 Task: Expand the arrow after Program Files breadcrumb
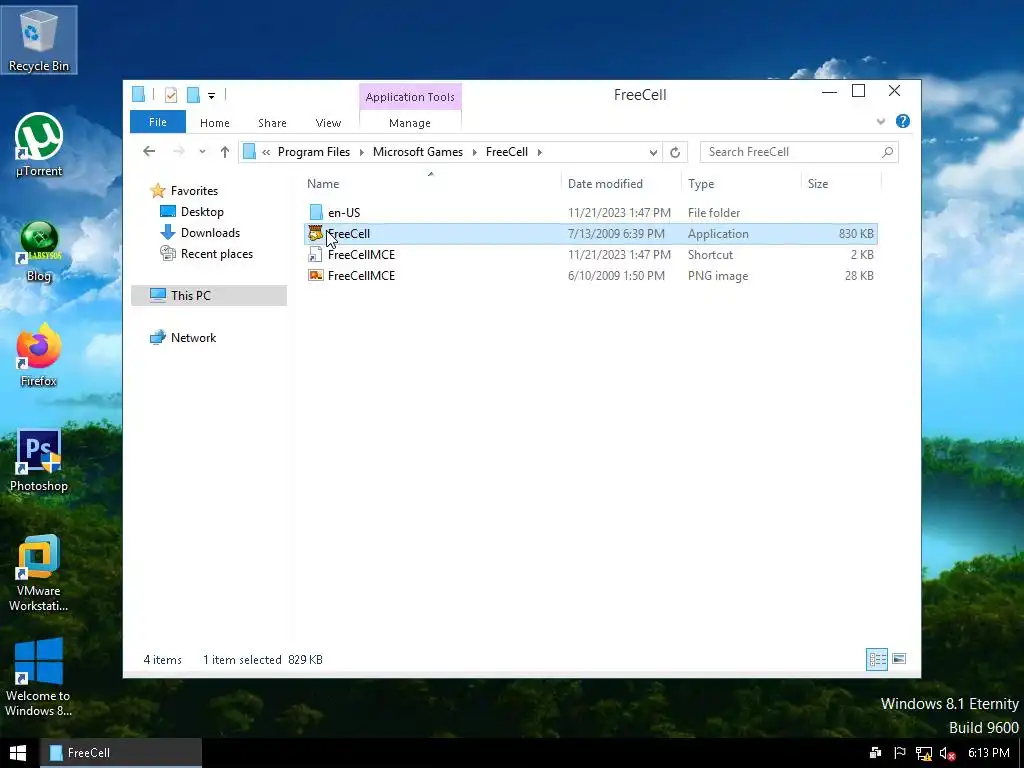(x=361, y=152)
